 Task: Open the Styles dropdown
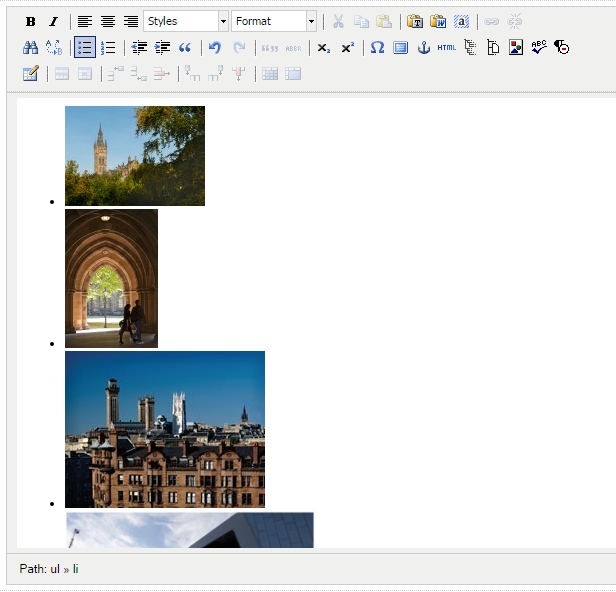(x=181, y=21)
